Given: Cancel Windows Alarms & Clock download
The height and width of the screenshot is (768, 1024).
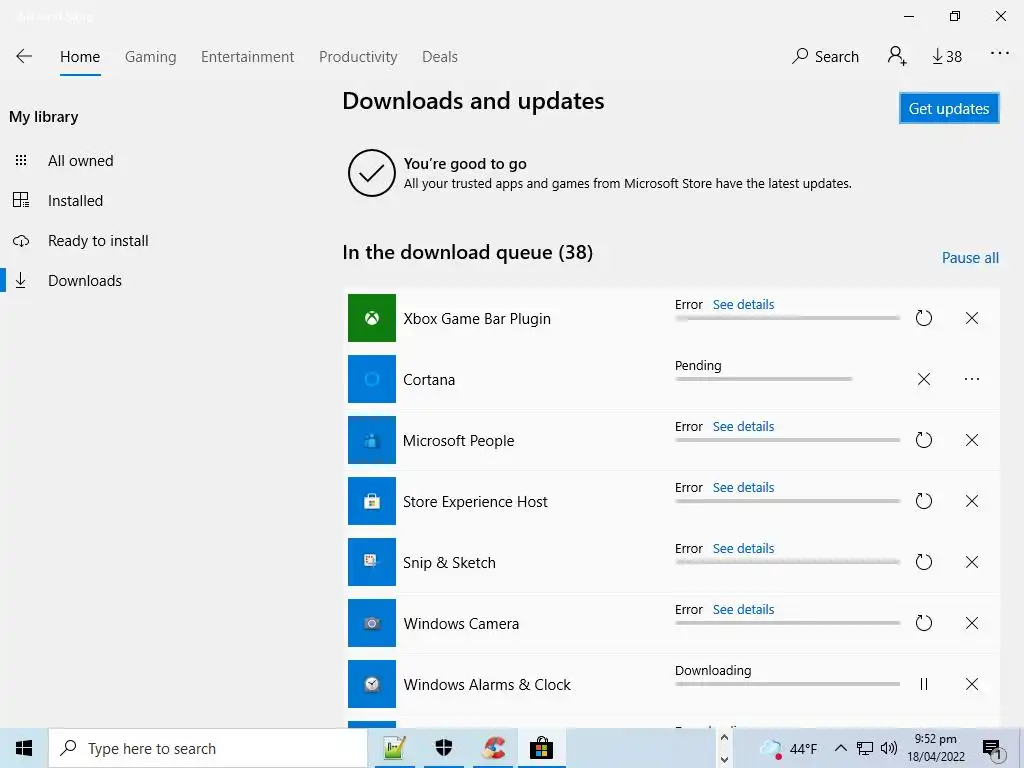Looking at the screenshot, I should 972,684.
